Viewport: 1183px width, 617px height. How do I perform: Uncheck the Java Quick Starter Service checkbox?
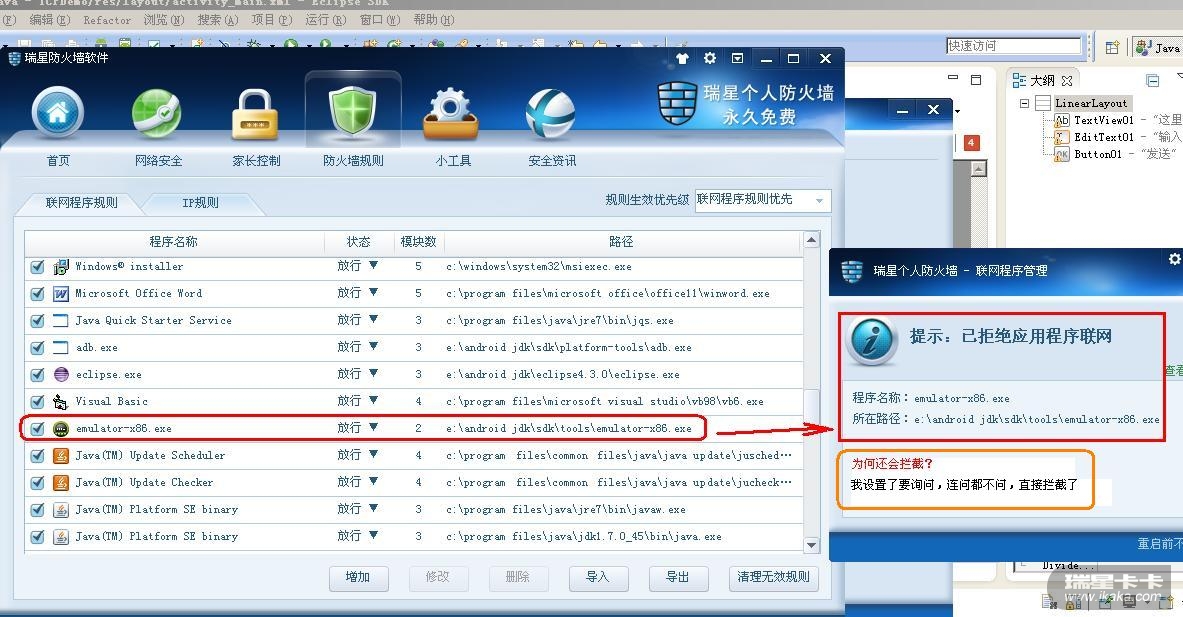pos(37,321)
